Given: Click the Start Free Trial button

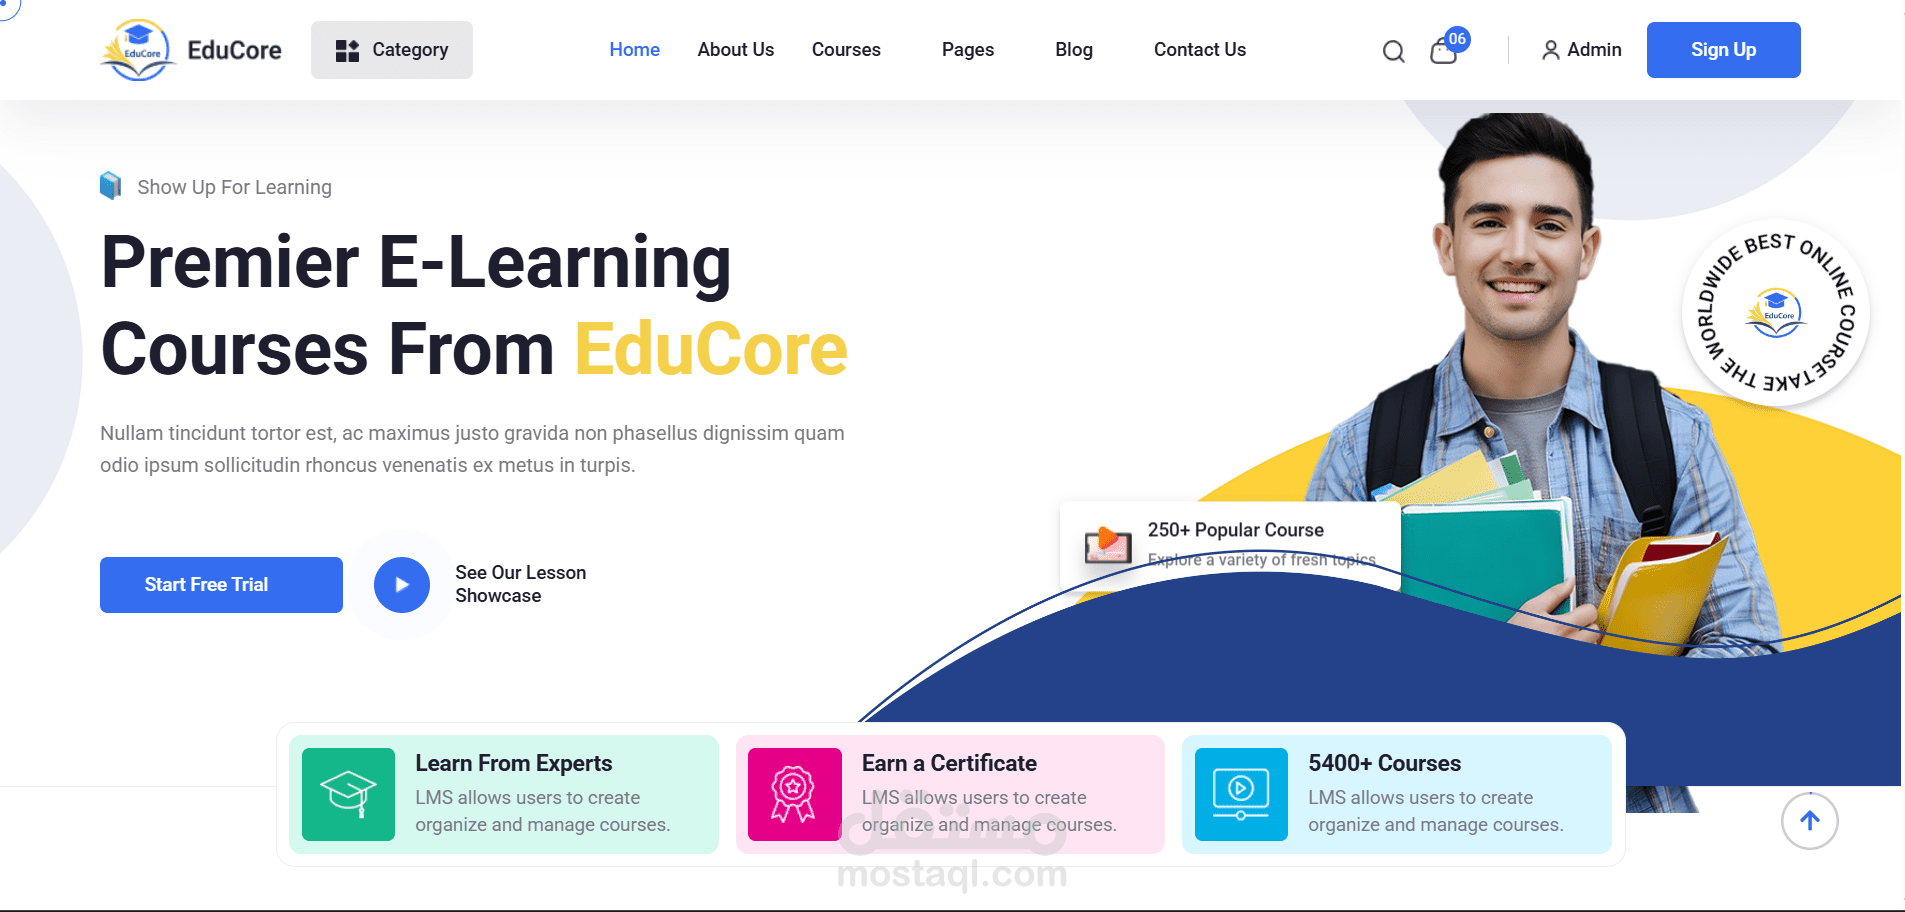Looking at the screenshot, I should pos(221,585).
